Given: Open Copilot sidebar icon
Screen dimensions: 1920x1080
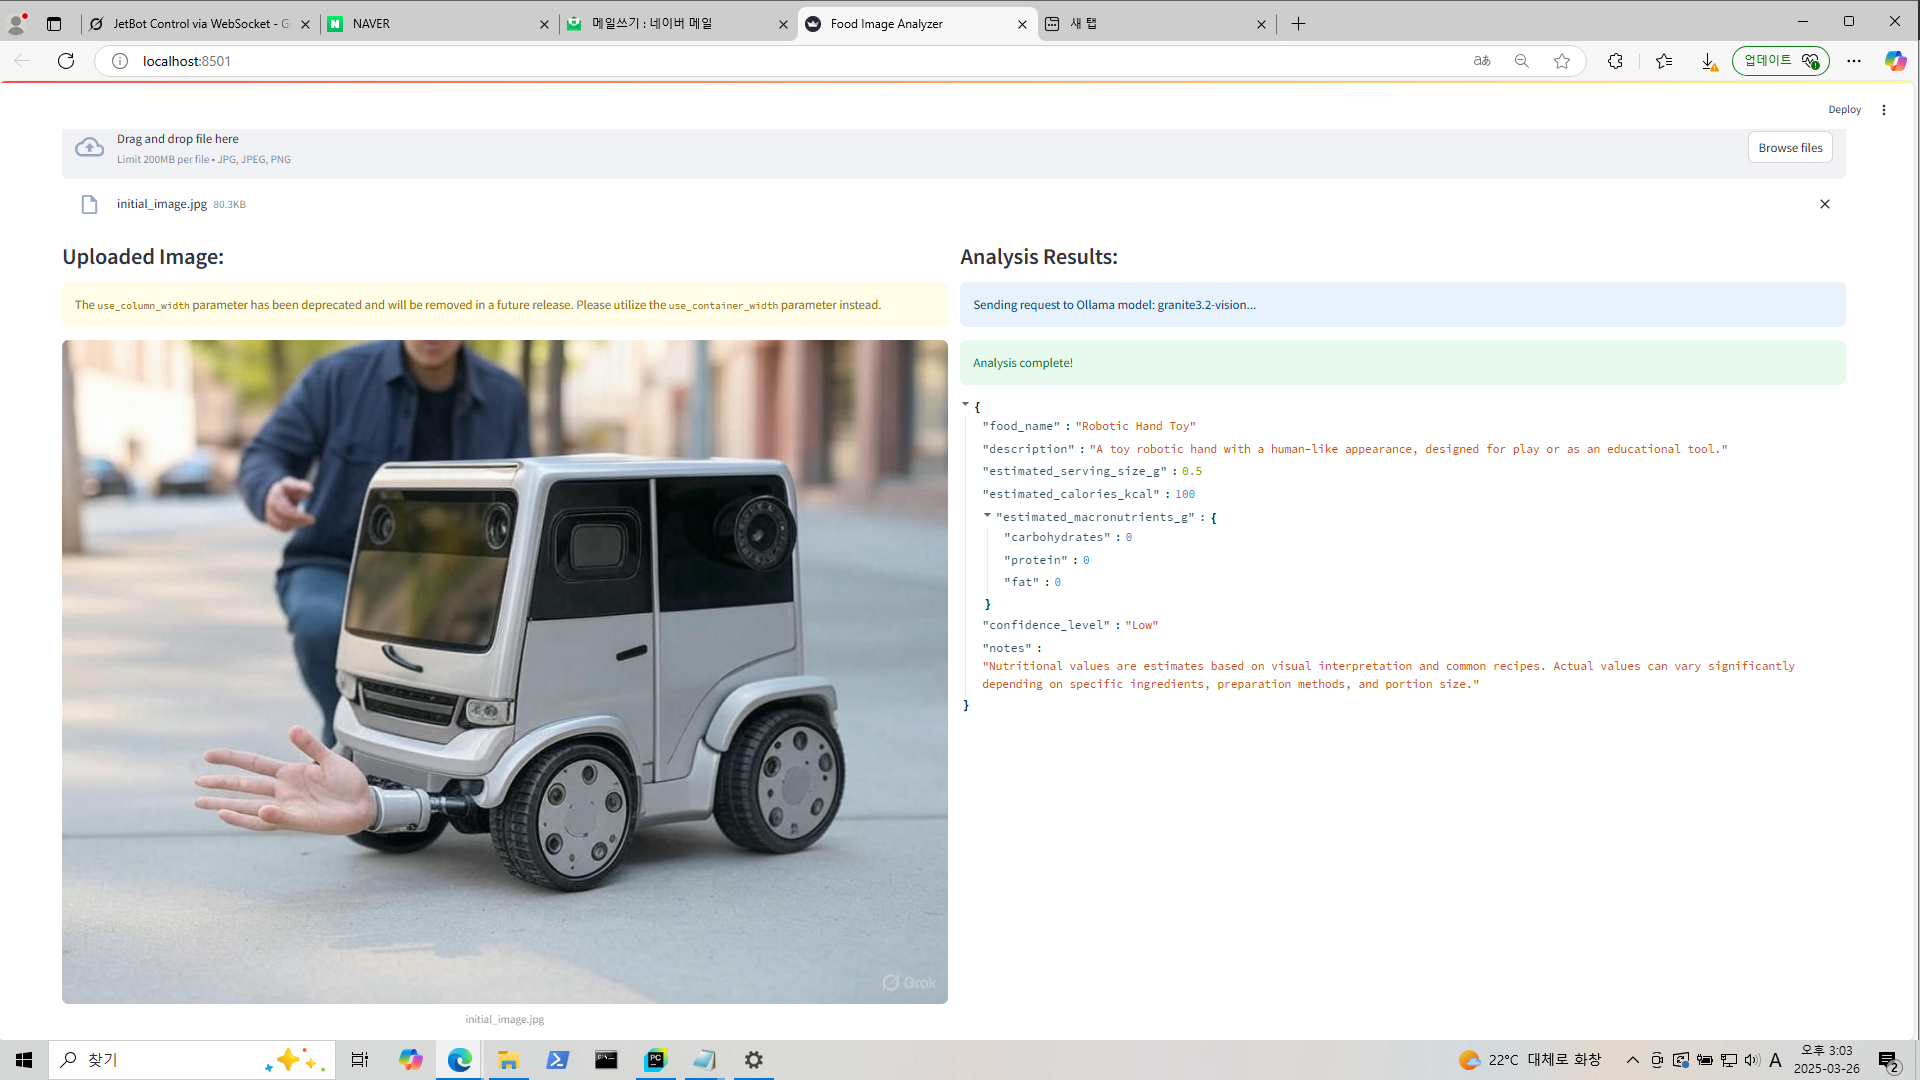Looking at the screenshot, I should [x=1894, y=61].
